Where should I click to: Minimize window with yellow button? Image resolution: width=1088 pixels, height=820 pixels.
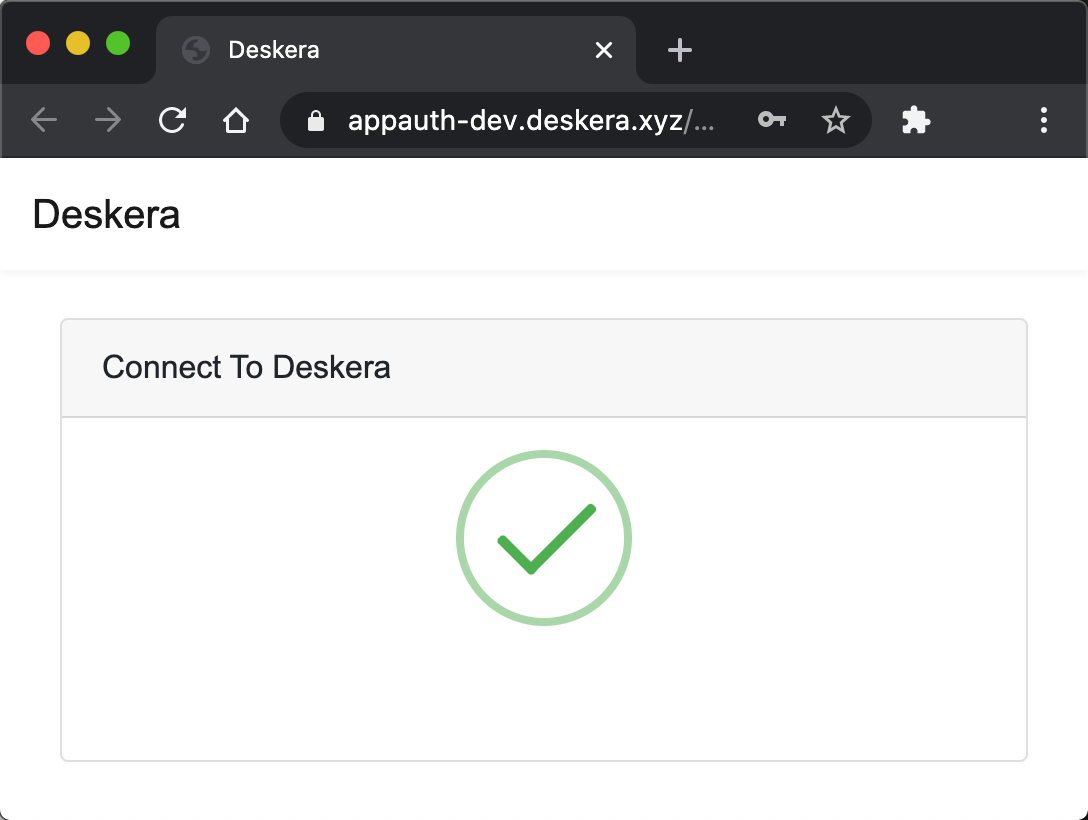[x=78, y=43]
